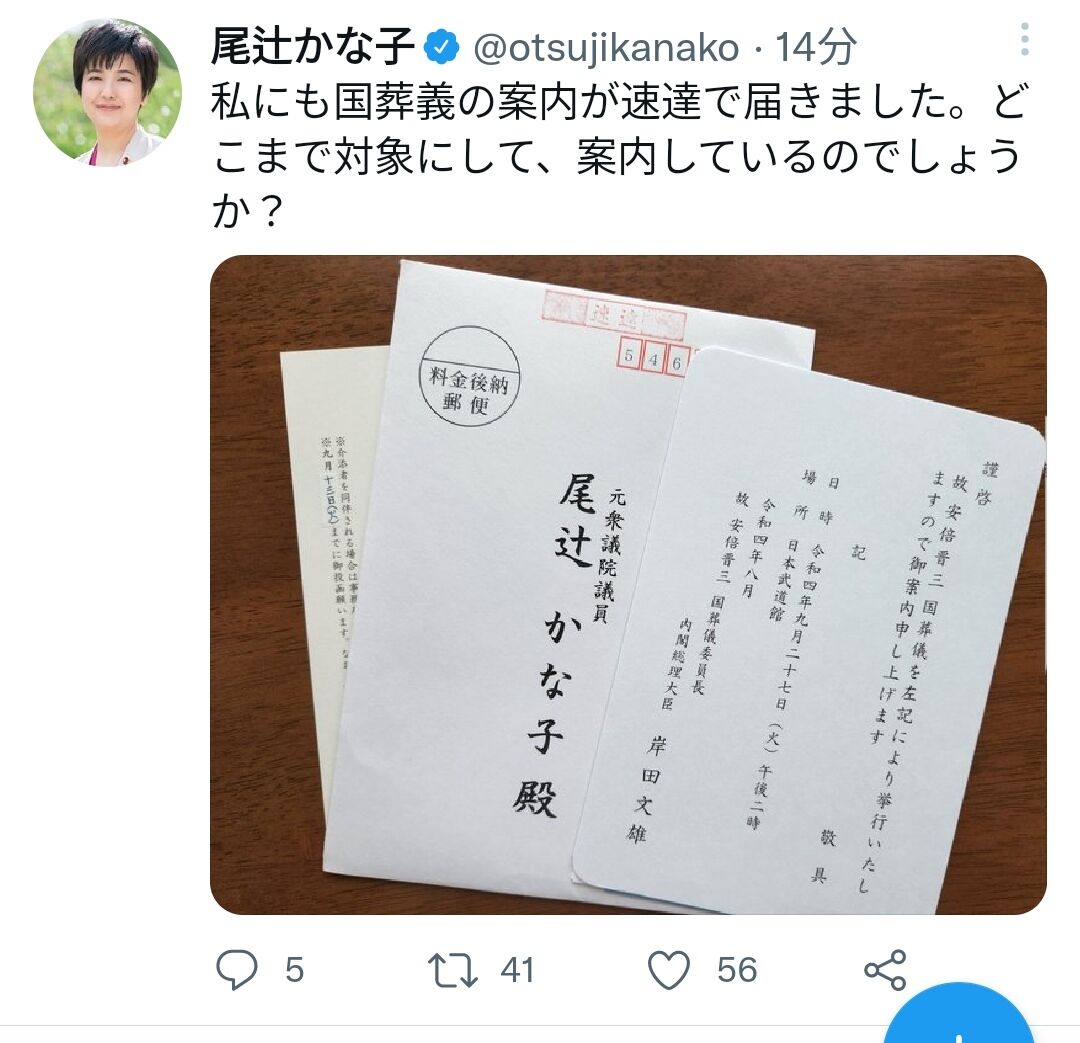
Task: Open 尾辻かな子 profile picture
Action: click(x=107, y=92)
